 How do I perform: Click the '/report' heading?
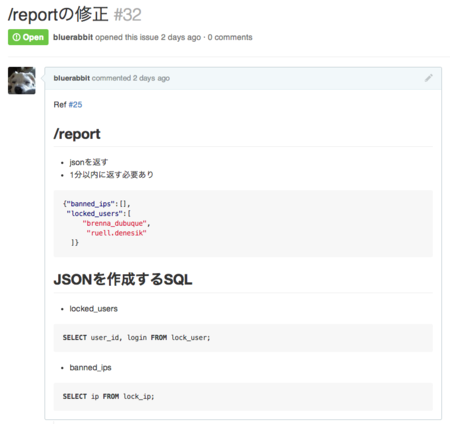coord(77,134)
